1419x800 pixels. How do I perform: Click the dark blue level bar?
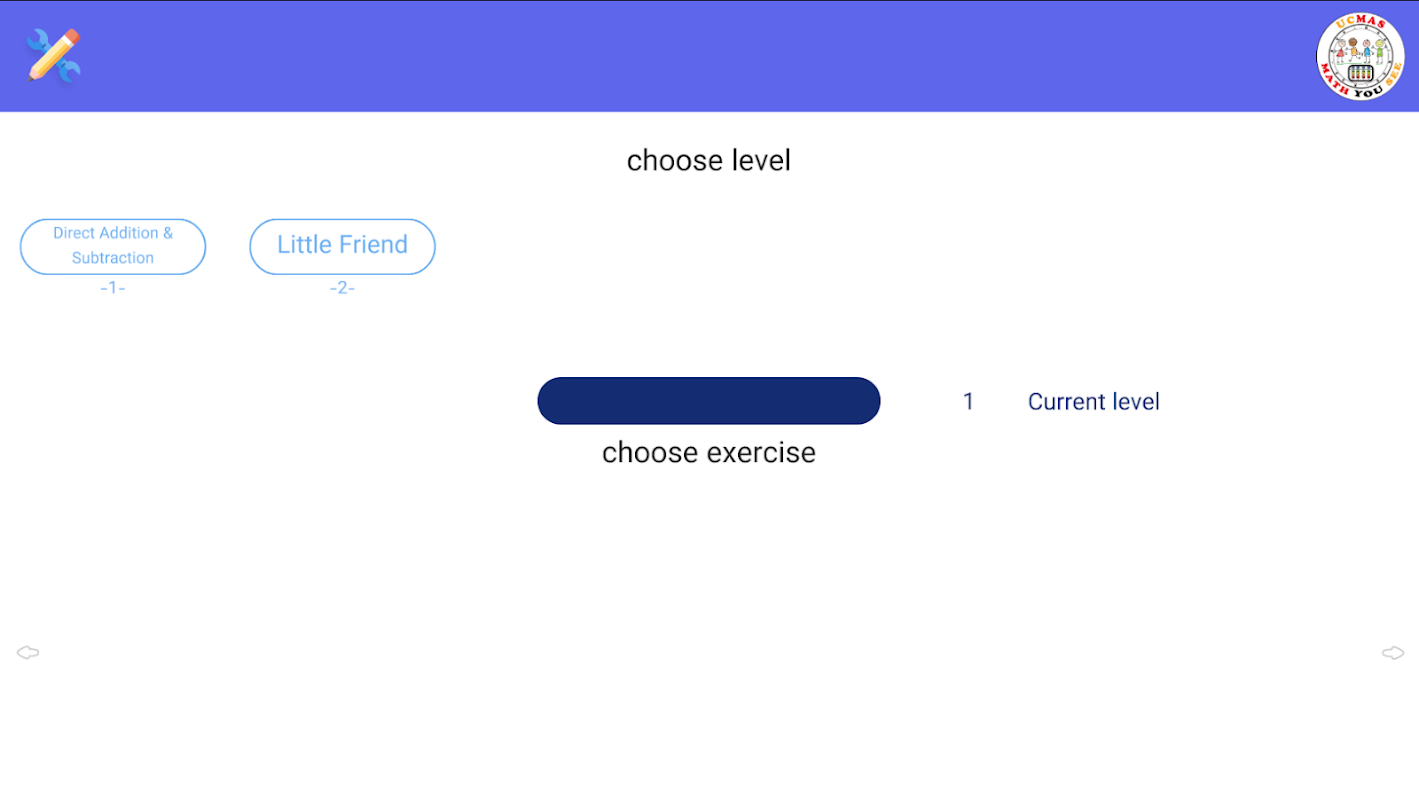708,401
